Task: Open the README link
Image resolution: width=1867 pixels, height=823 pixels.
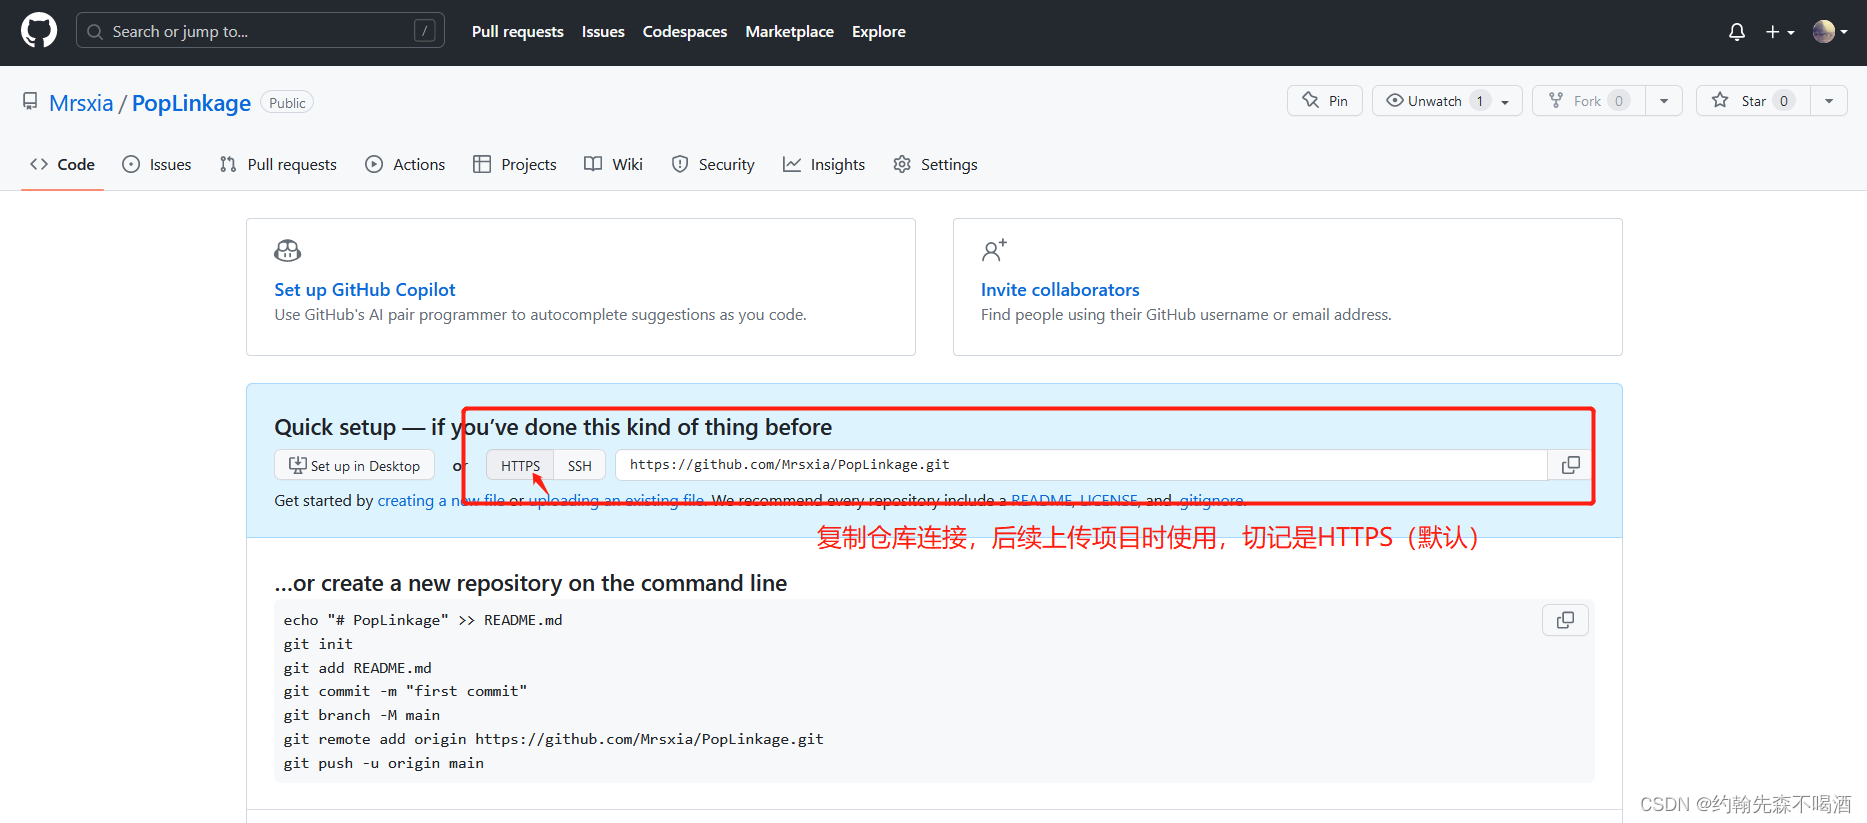Action: [1041, 500]
